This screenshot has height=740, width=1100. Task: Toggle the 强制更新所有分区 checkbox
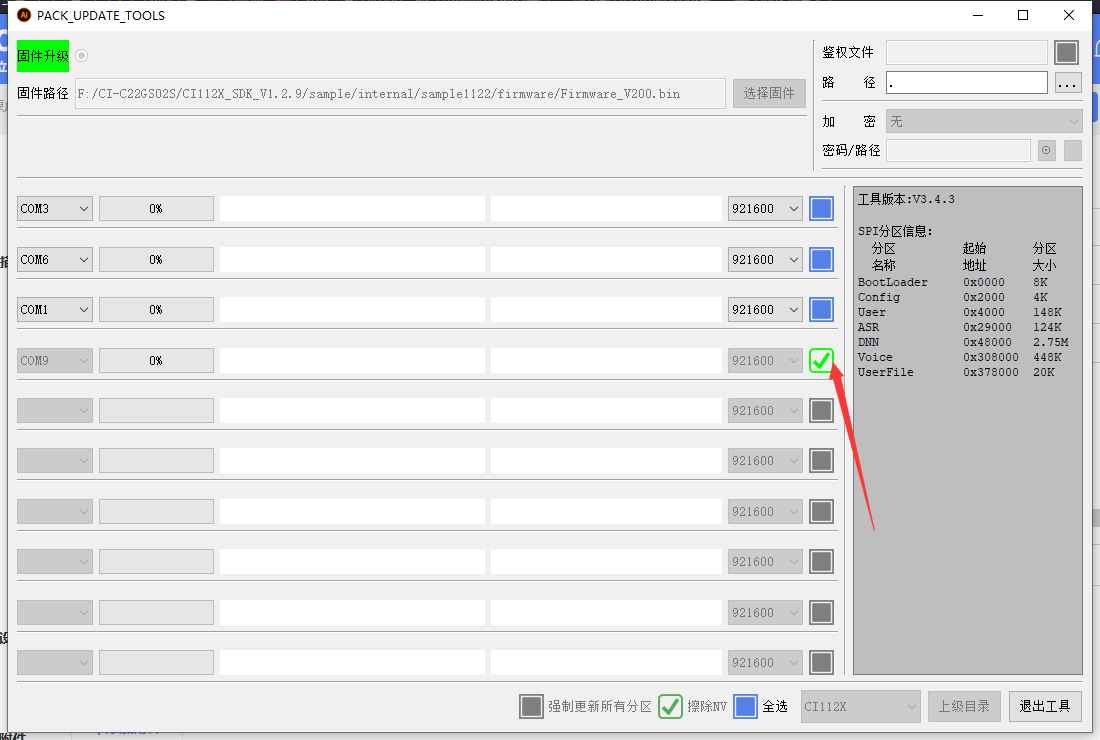[x=531, y=706]
